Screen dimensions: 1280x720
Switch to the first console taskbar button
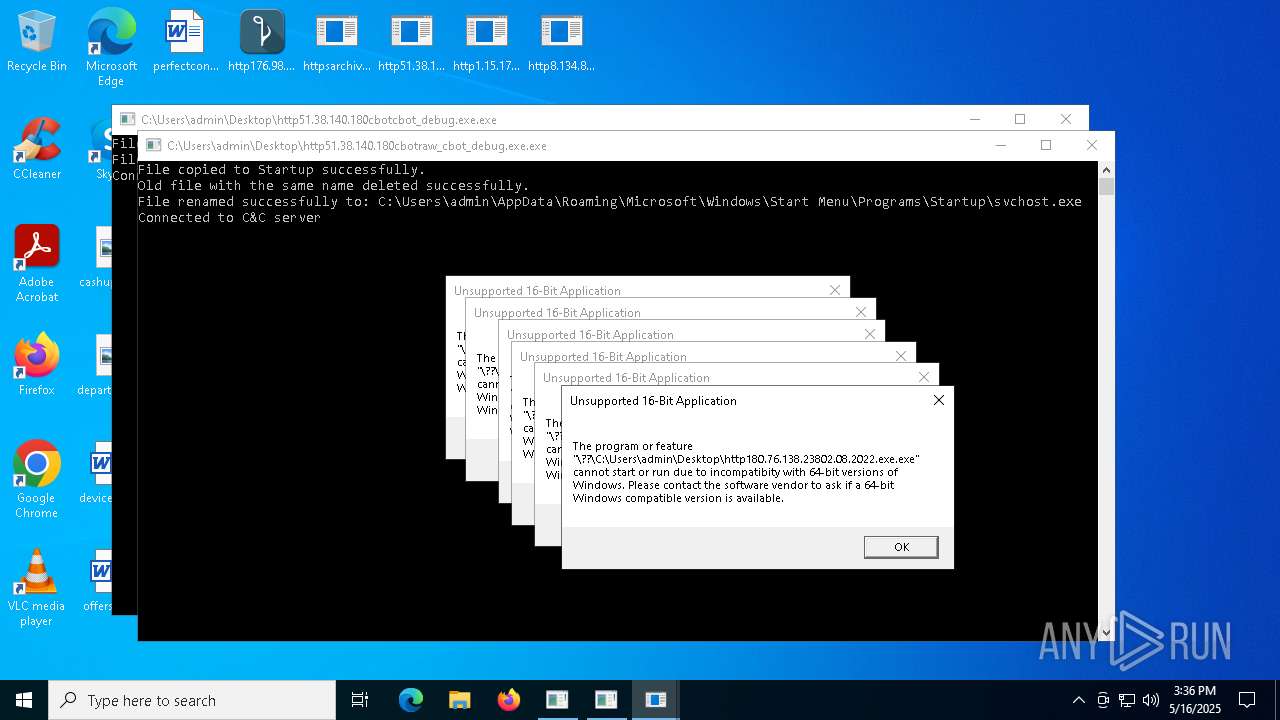pyautogui.click(x=557, y=700)
